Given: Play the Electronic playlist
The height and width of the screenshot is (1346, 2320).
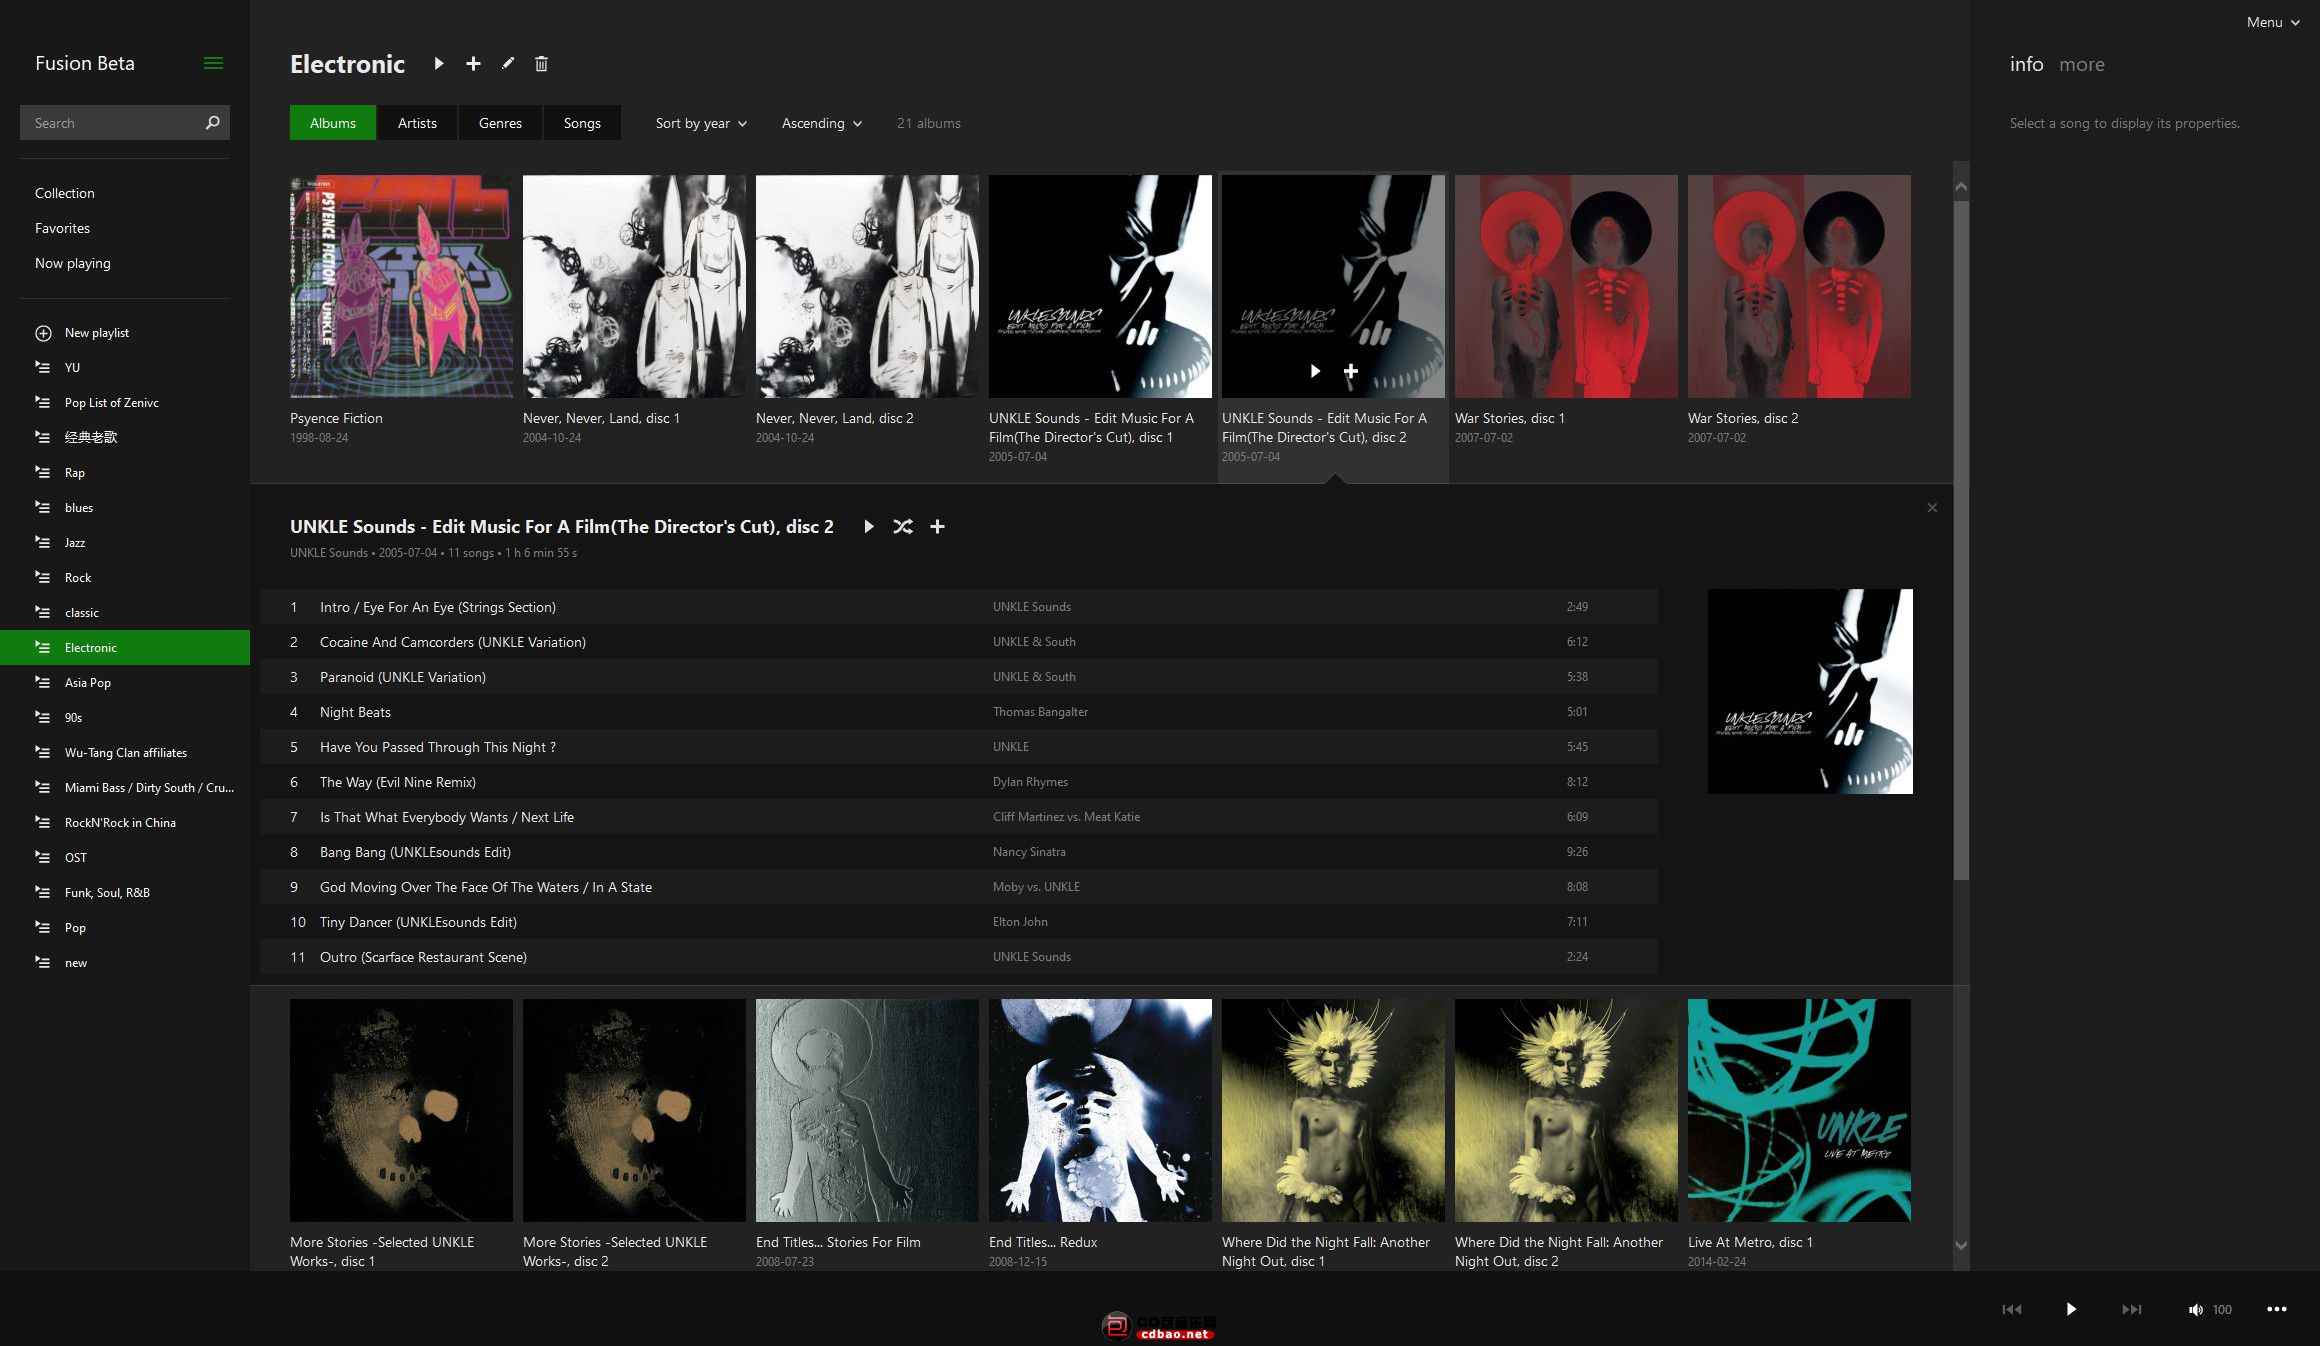Looking at the screenshot, I should (x=438, y=63).
